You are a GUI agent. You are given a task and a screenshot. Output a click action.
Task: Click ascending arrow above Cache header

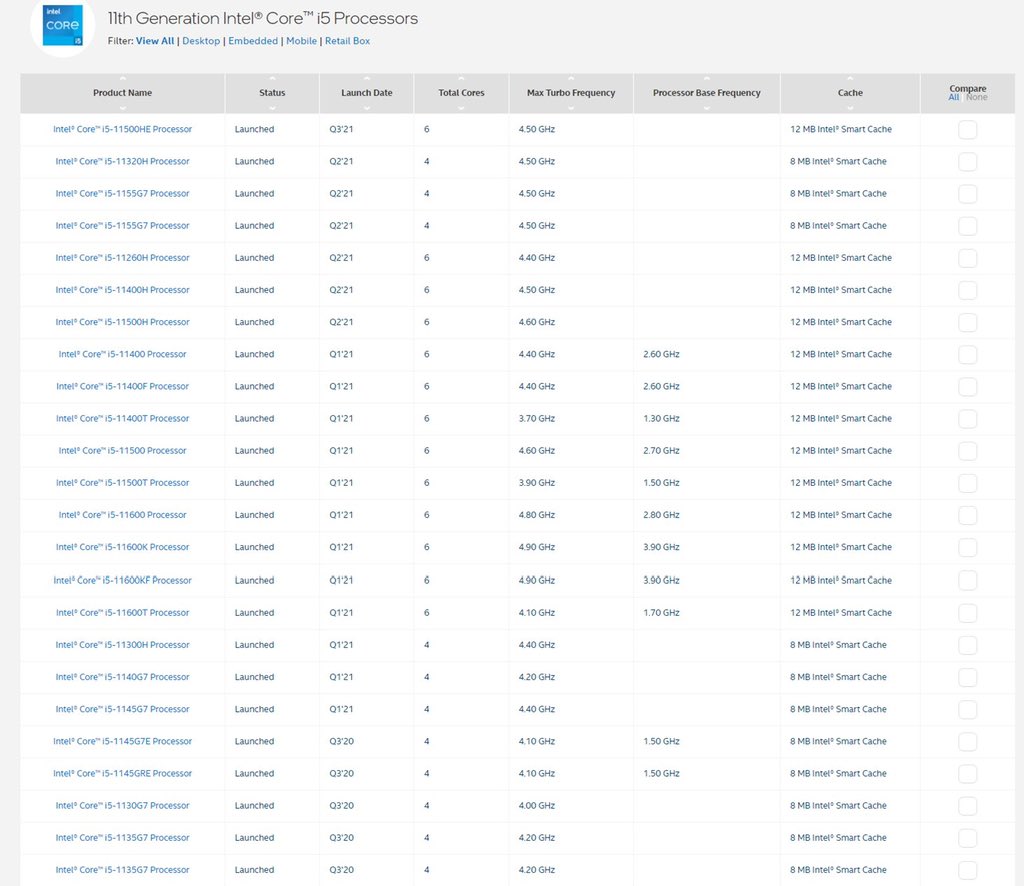[850, 79]
